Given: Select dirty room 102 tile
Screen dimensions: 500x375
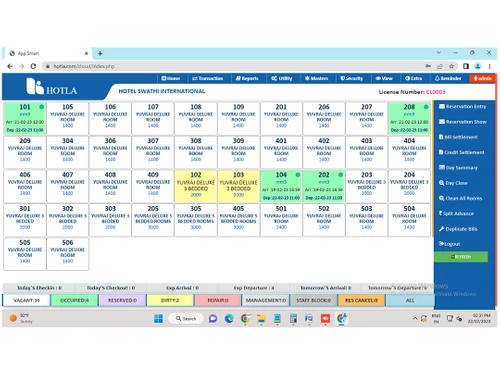Looking at the screenshot, I should pos(196,186).
